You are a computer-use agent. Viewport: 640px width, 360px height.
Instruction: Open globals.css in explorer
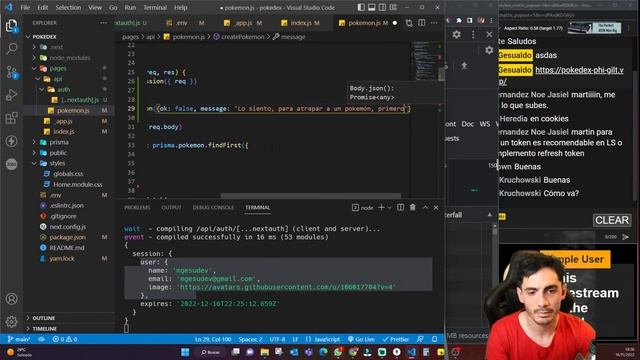coord(68,174)
